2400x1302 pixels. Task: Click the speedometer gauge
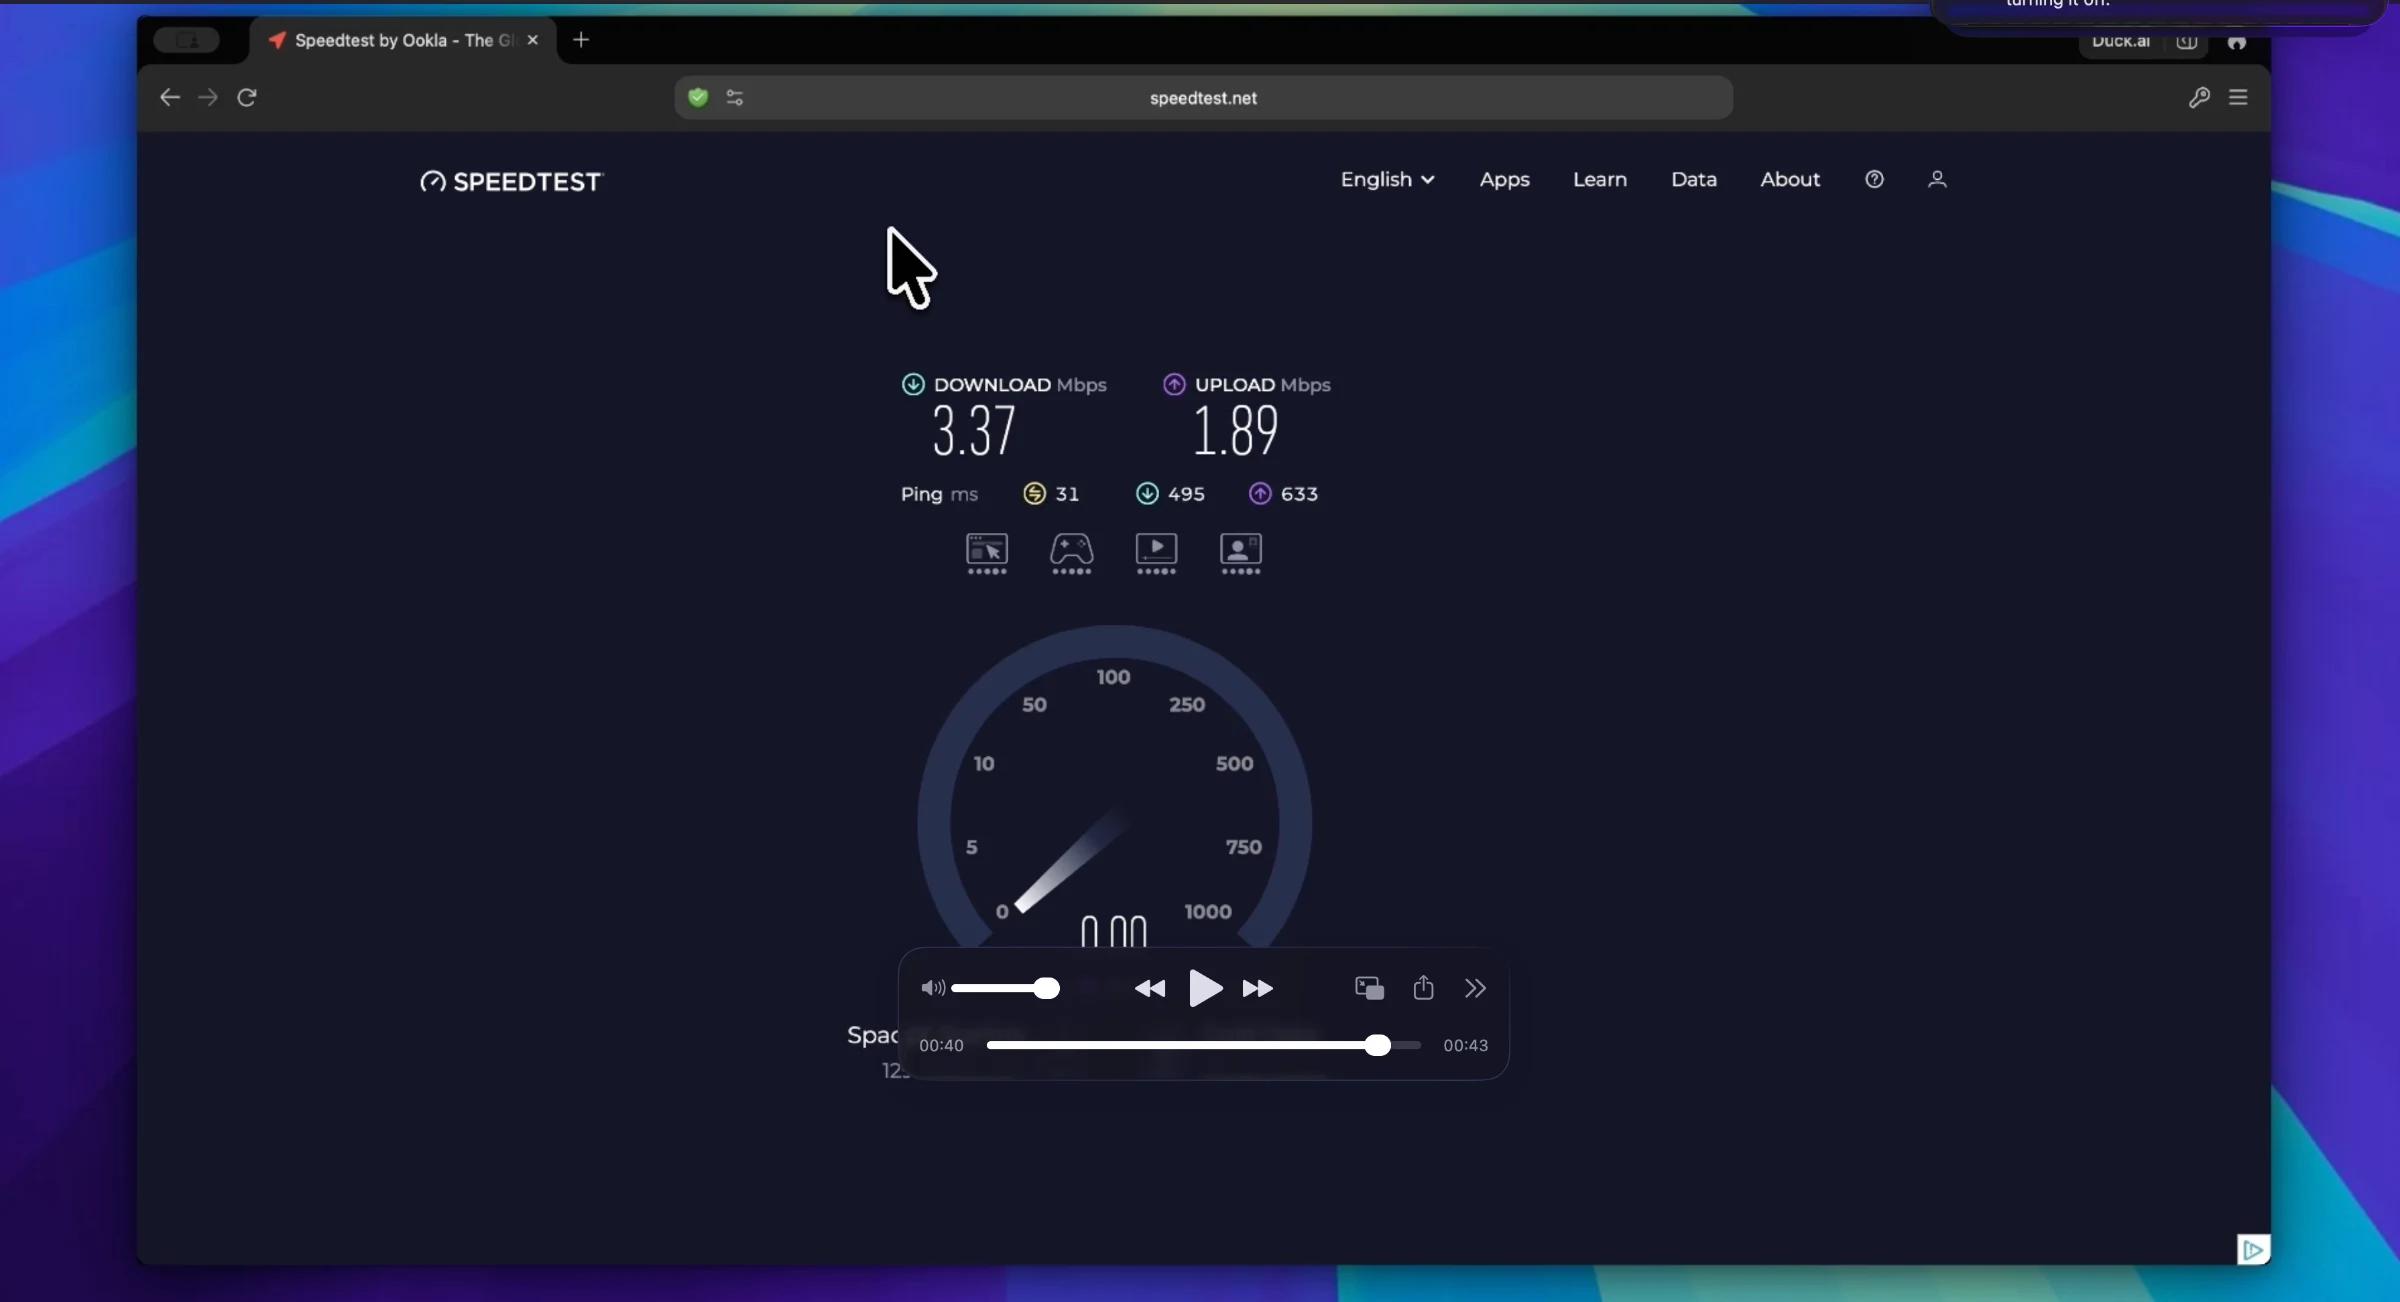[x=1114, y=786]
